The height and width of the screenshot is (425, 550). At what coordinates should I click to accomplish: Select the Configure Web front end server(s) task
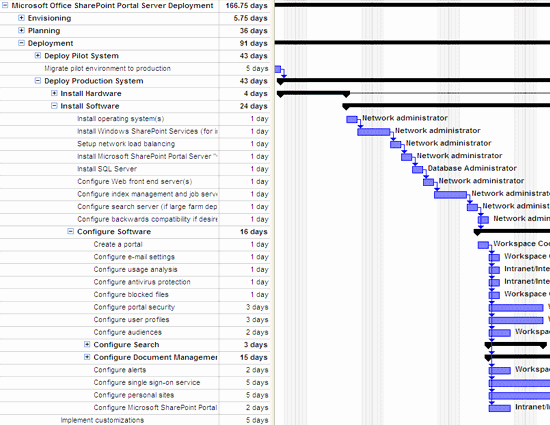pyautogui.click(x=135, y=182)
